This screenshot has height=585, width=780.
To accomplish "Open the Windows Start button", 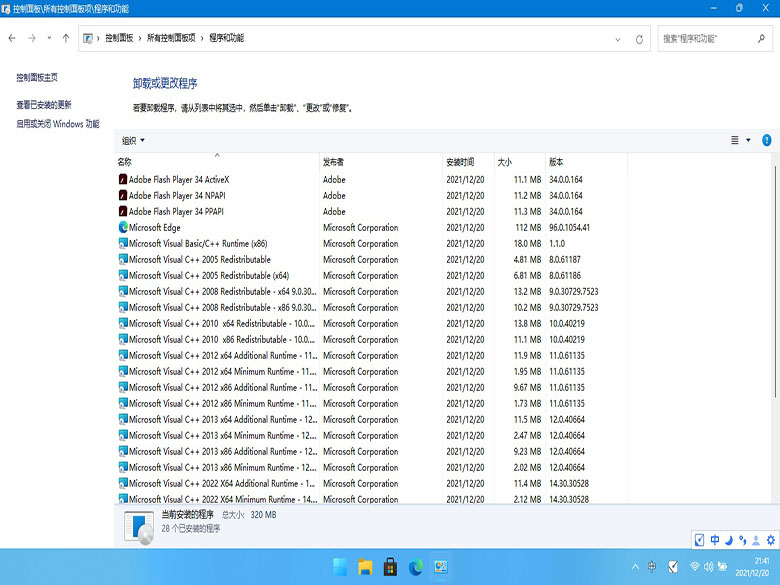I will 340,567.
